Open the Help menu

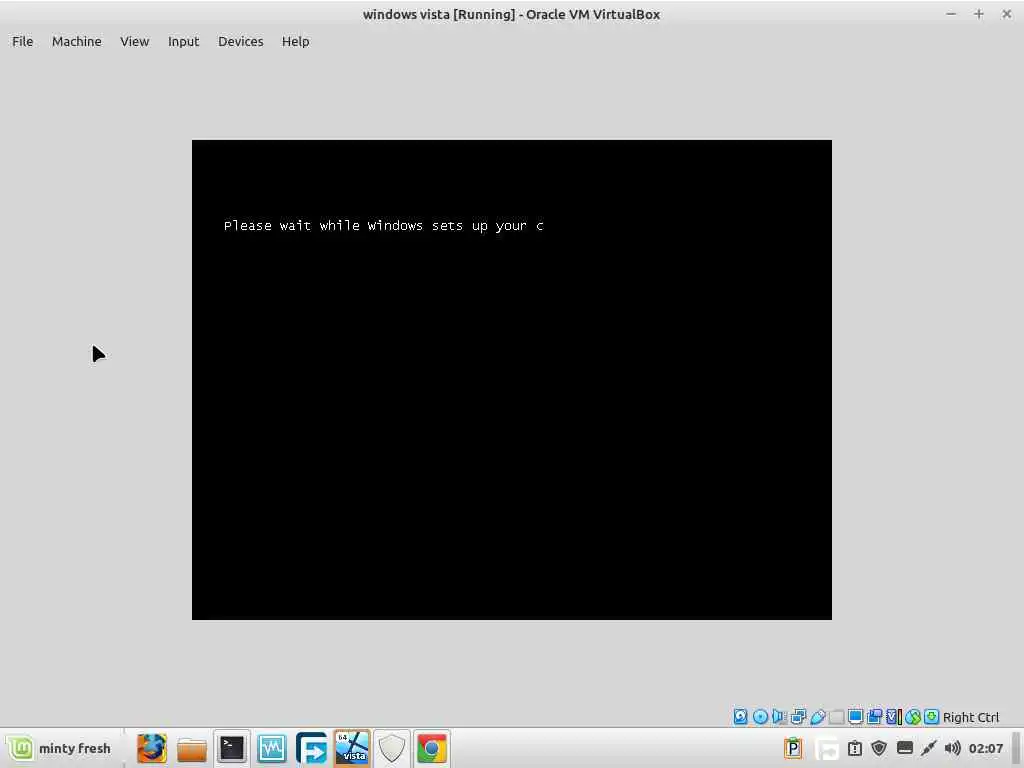point(295,41)
